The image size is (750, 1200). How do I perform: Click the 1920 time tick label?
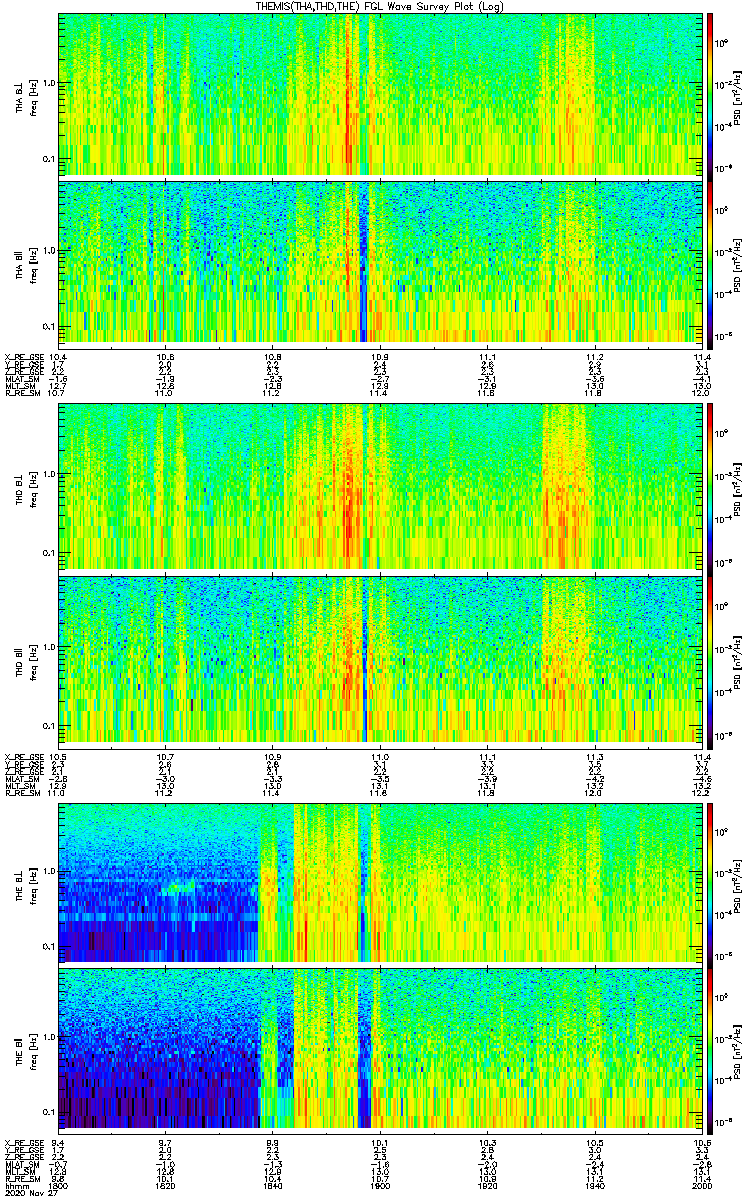tap(487, 1185)
